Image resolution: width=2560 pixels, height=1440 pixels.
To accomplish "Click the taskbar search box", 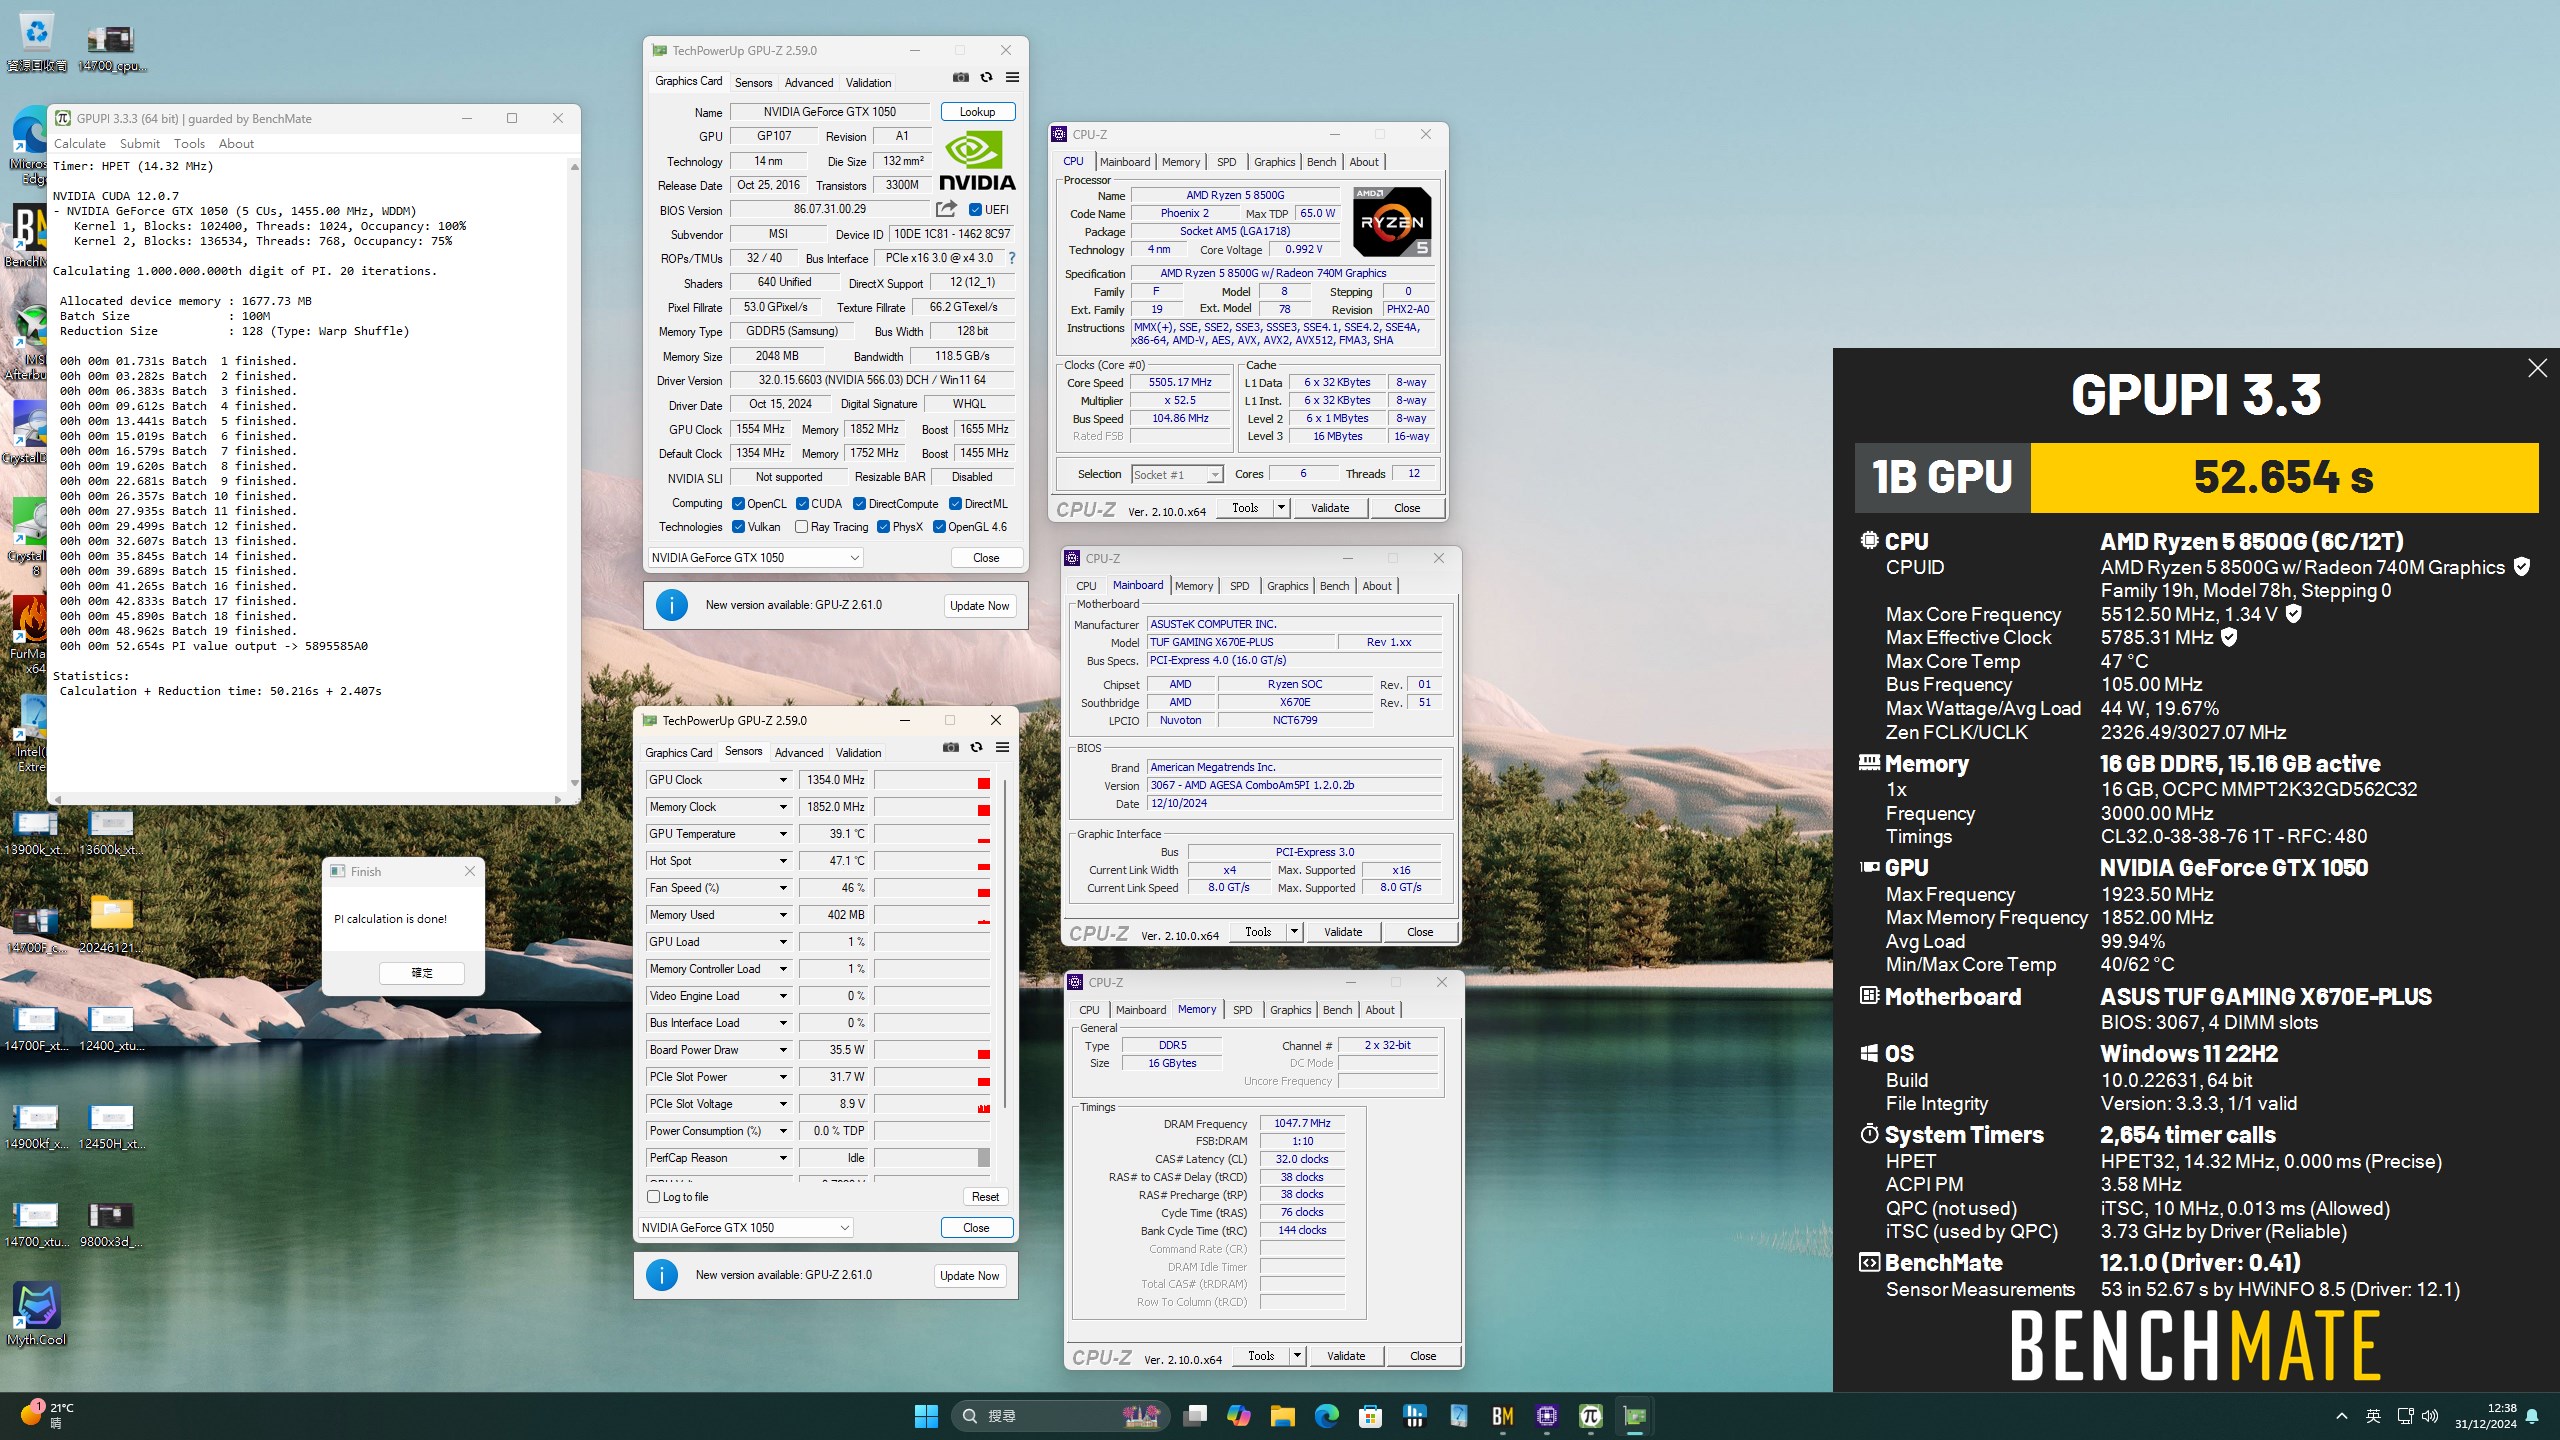I will pyautogui.click(x=1058, y=1416).
